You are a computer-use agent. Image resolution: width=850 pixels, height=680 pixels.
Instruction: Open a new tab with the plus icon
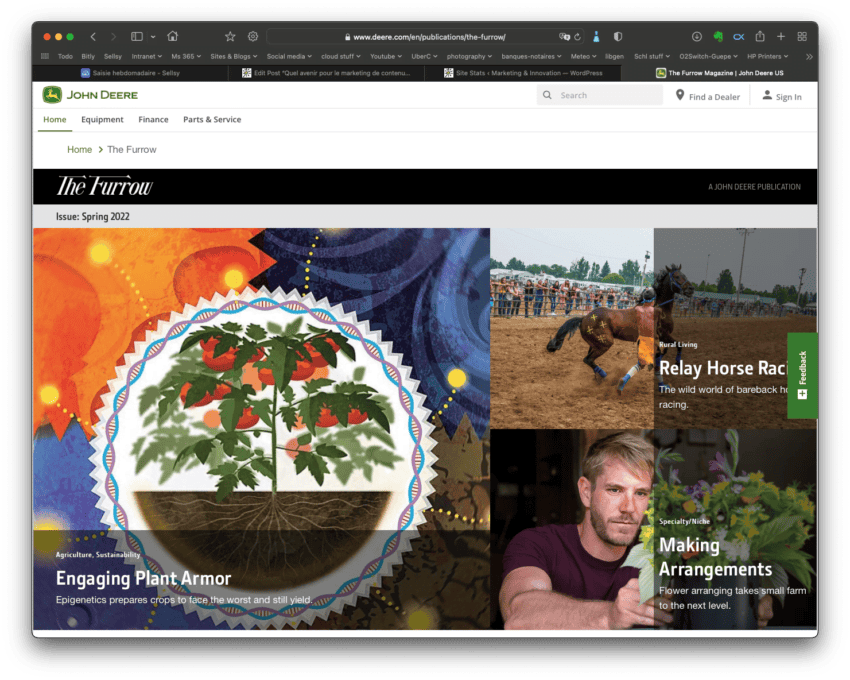click(x=781, y=36)
